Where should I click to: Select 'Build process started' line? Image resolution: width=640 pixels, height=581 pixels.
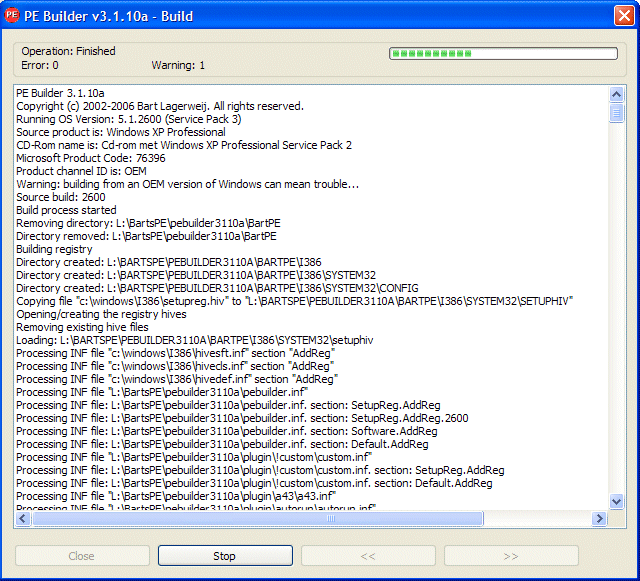(67, 210)
